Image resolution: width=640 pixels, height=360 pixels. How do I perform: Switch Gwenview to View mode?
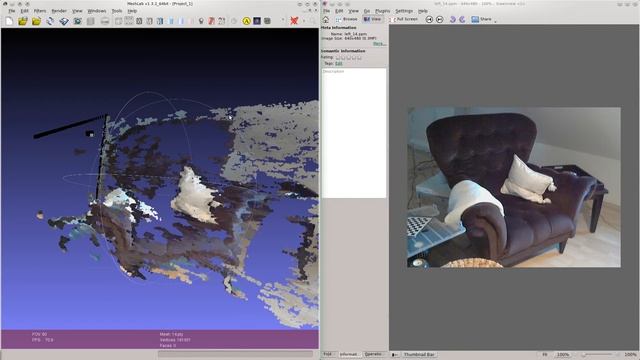[372, 19]
